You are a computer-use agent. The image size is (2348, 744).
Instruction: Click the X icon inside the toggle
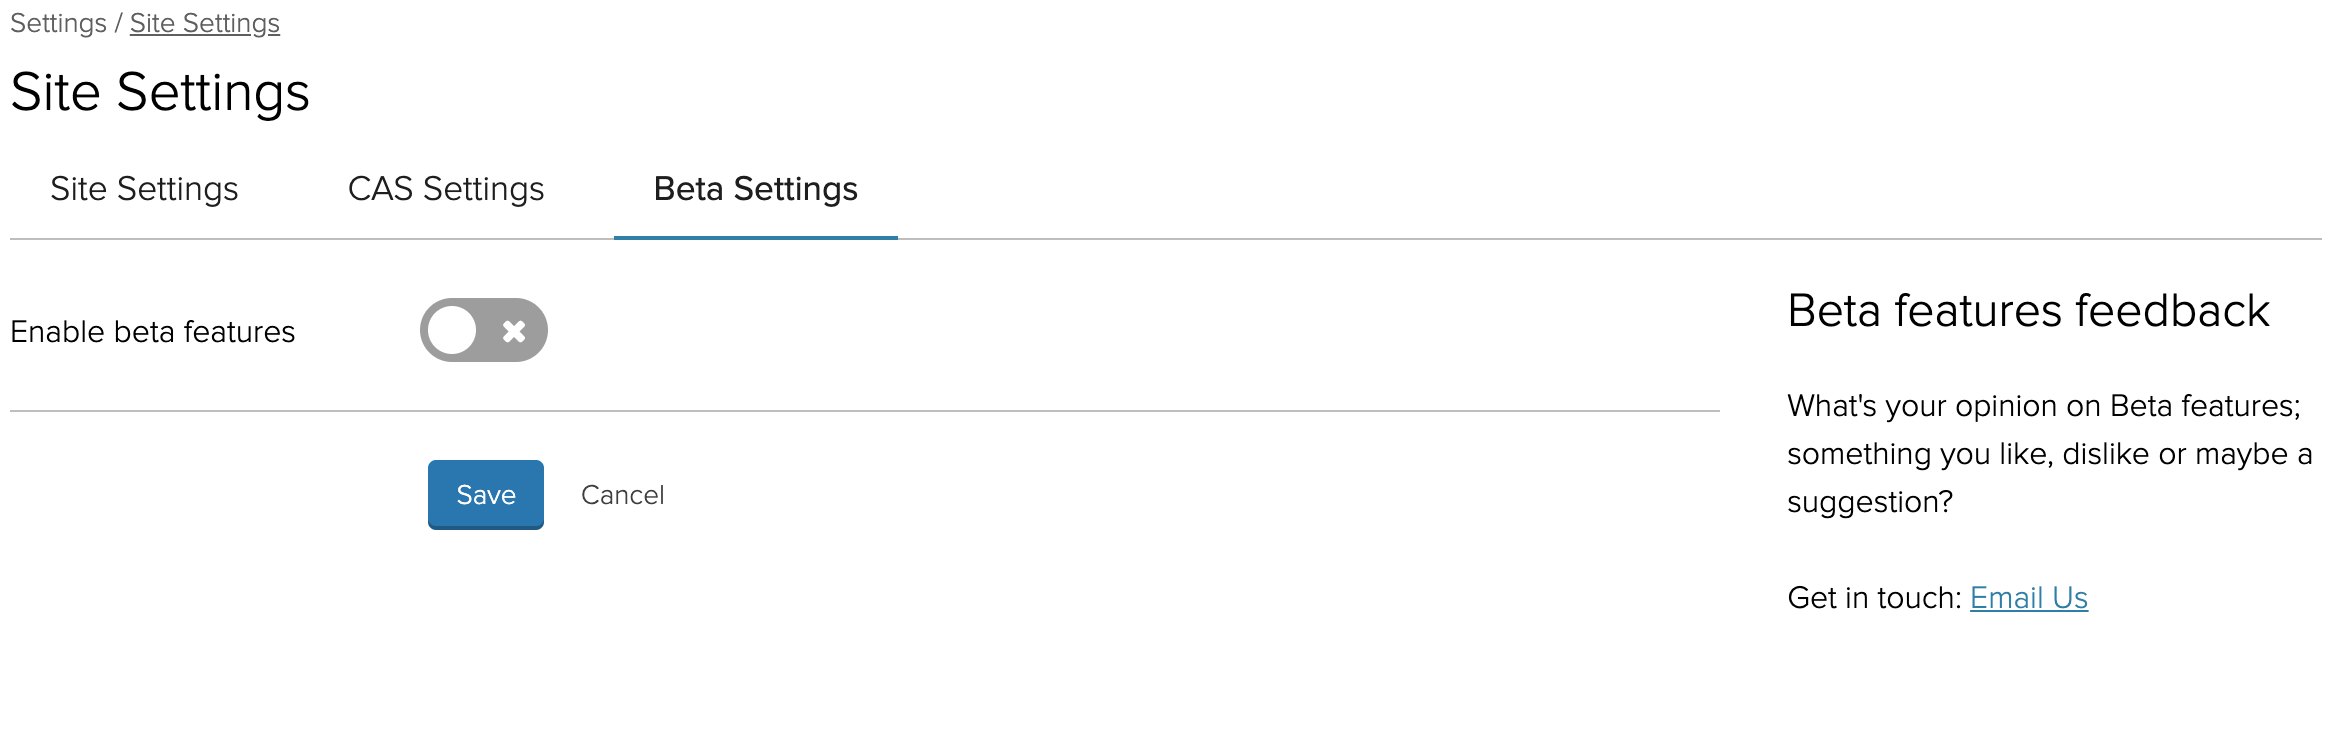click(x=514, y=331)
